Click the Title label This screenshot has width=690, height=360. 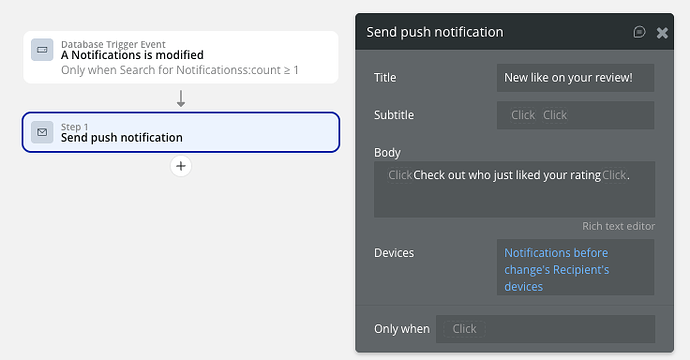click(x=385, y=78)
